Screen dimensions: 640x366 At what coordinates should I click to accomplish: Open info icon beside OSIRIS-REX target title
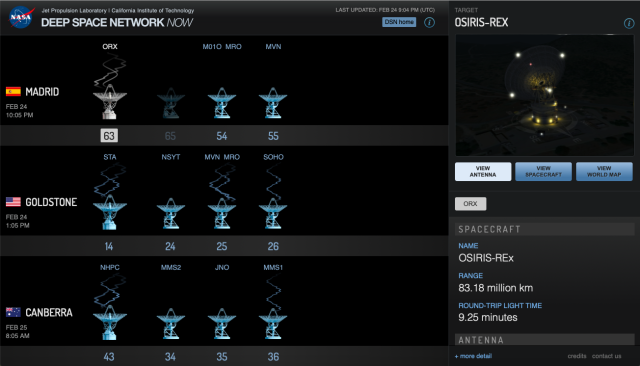pos(629,23)
